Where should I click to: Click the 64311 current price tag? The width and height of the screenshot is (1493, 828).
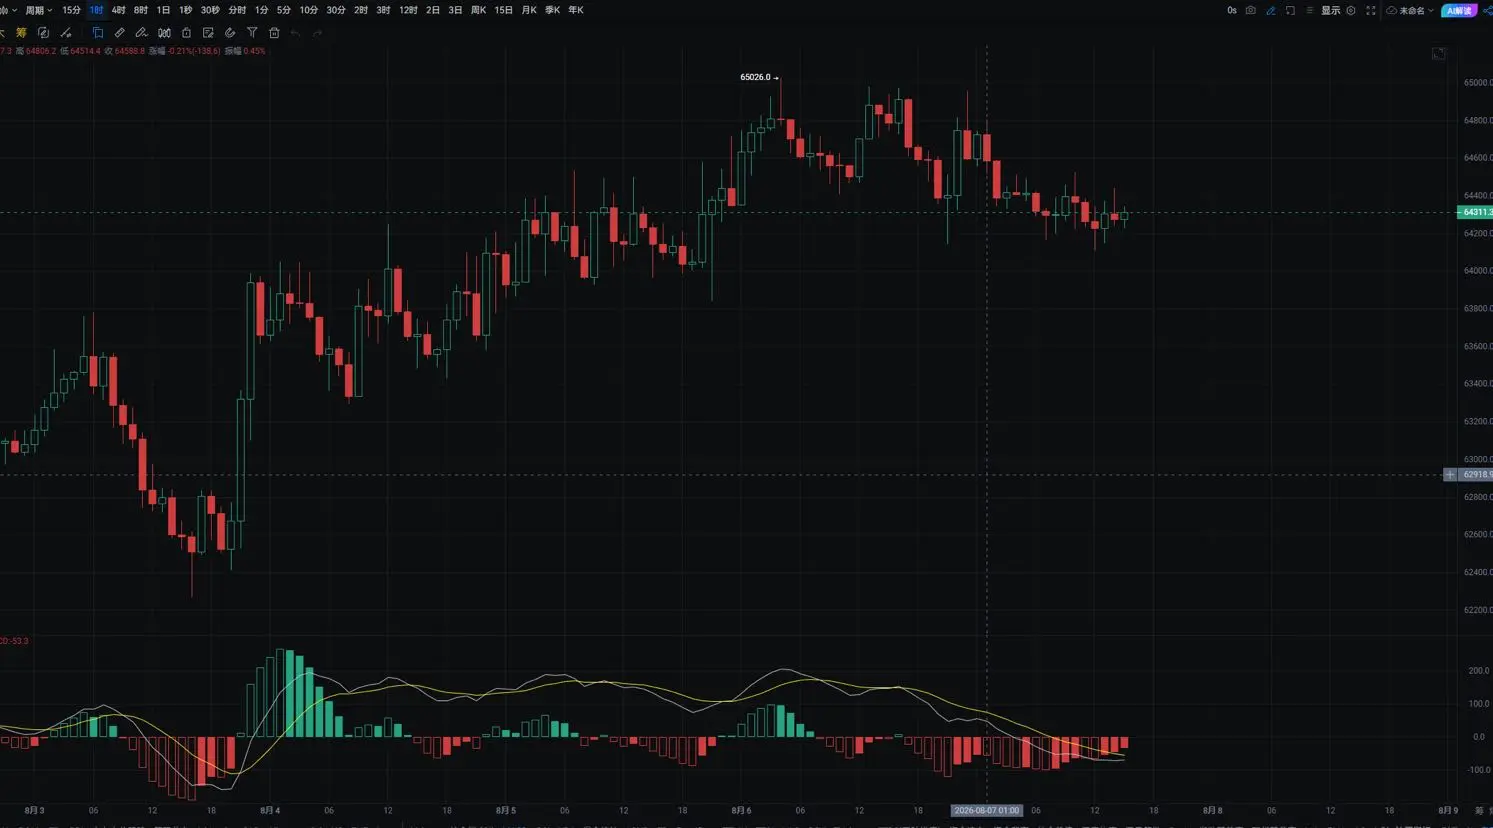click(1474, 212)
